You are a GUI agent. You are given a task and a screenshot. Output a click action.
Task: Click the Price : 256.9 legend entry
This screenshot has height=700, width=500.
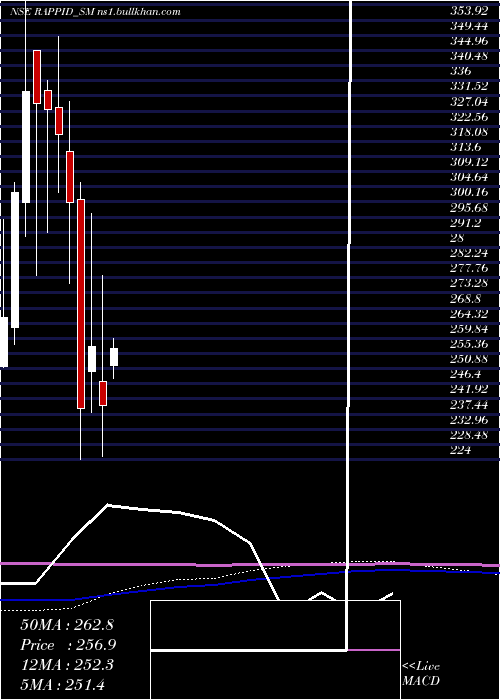68,646
